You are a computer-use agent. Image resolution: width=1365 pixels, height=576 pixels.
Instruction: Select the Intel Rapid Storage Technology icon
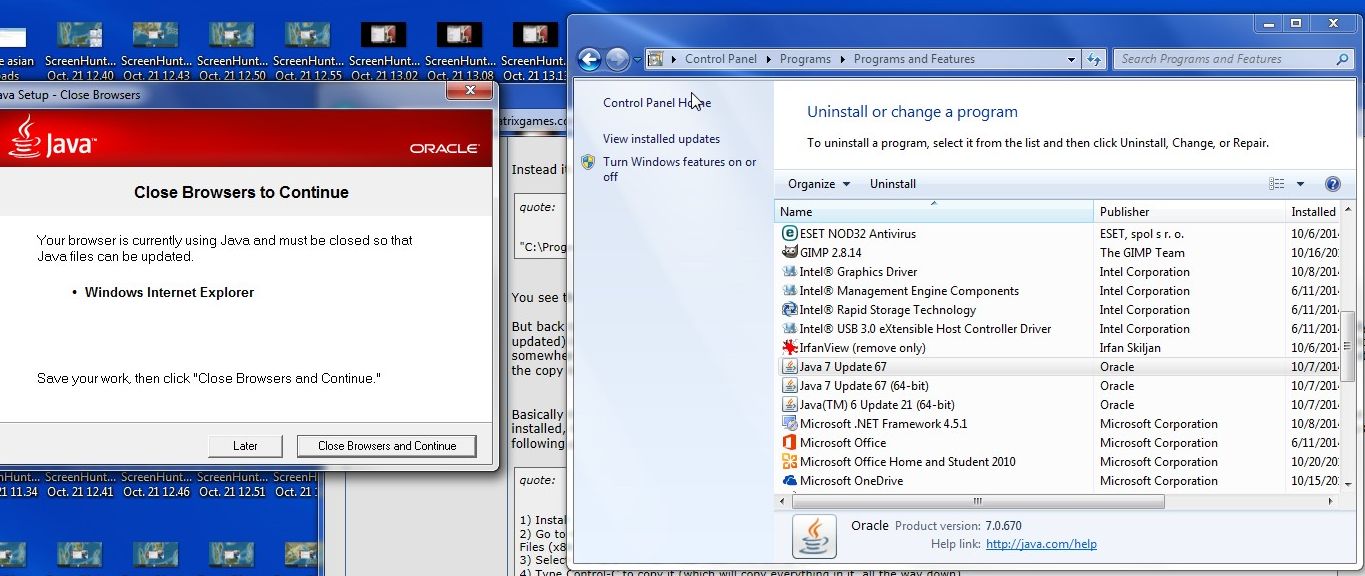(790, 309)
